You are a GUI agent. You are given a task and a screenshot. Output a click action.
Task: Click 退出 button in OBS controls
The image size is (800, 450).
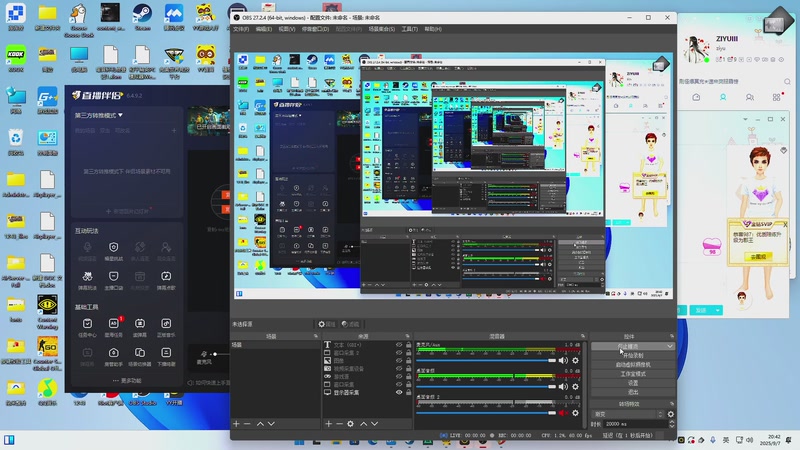(x=633, y=392)
